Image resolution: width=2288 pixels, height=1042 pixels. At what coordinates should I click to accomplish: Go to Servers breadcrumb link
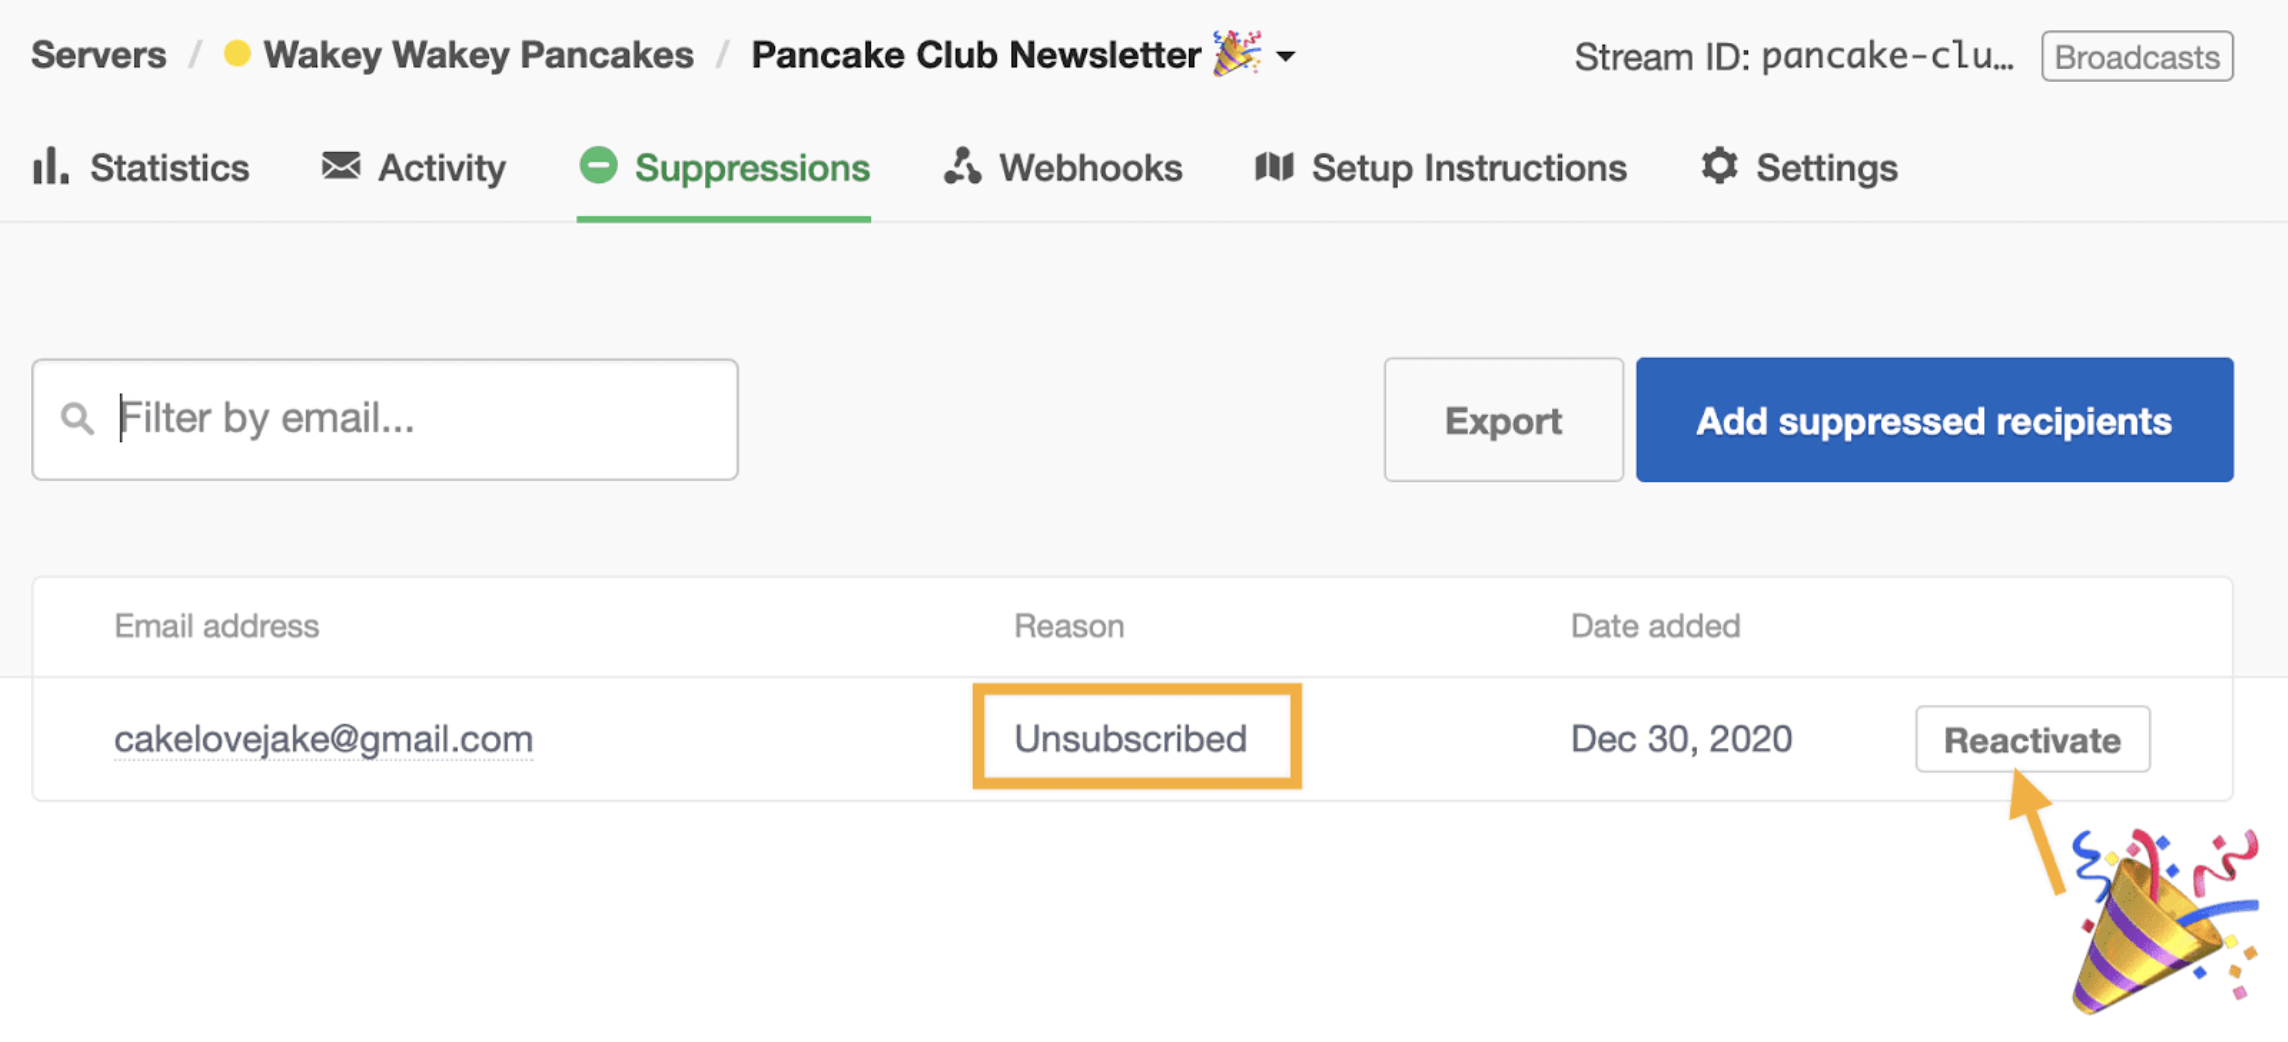point(99,55)
